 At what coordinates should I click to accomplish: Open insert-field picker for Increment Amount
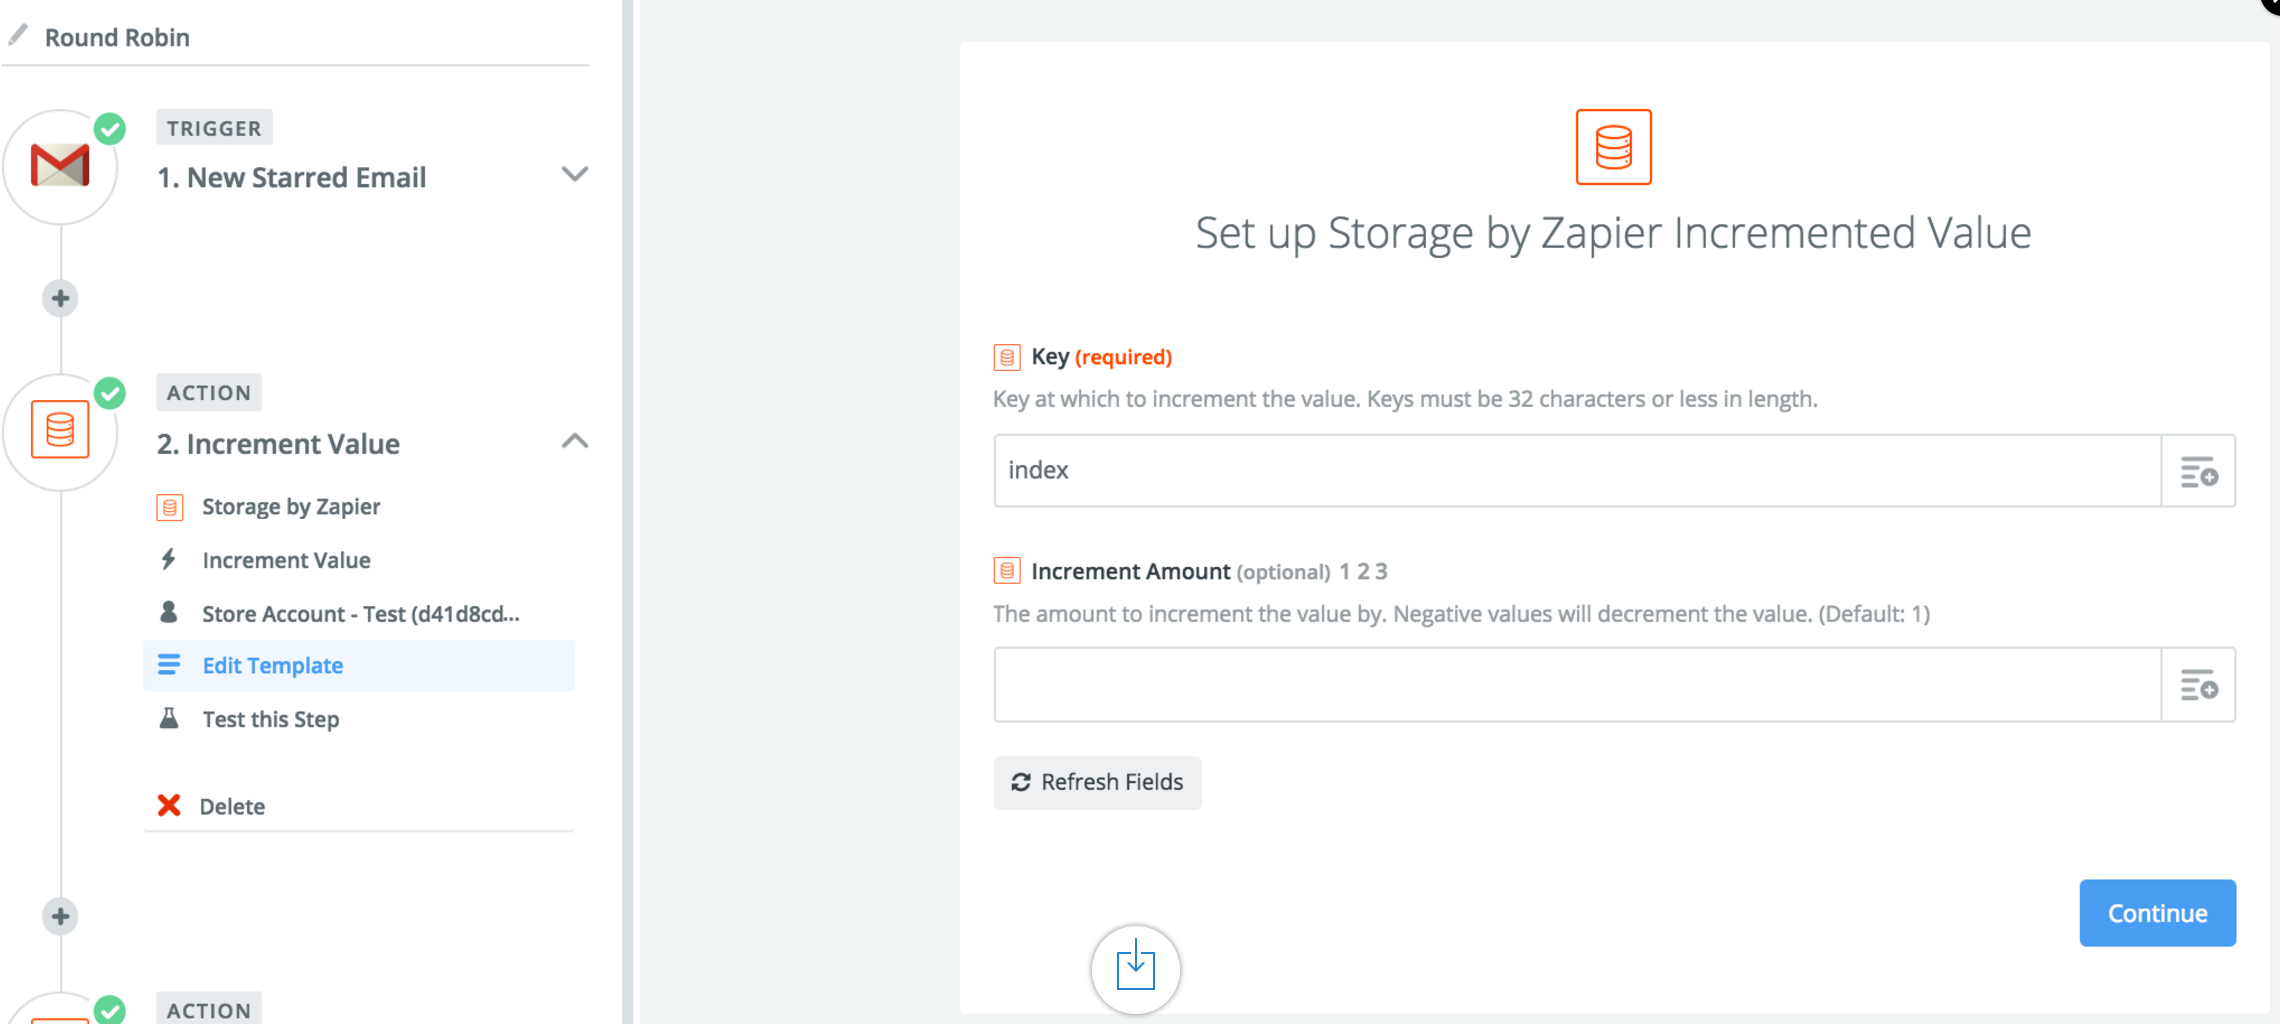tap(2198, 685)
